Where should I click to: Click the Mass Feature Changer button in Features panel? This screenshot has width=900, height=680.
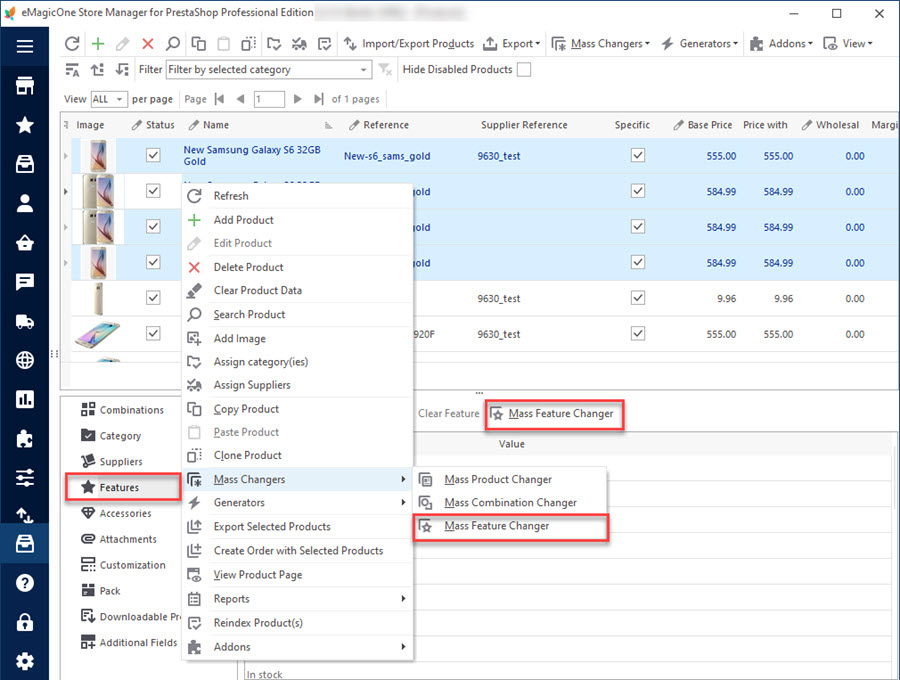554,414
